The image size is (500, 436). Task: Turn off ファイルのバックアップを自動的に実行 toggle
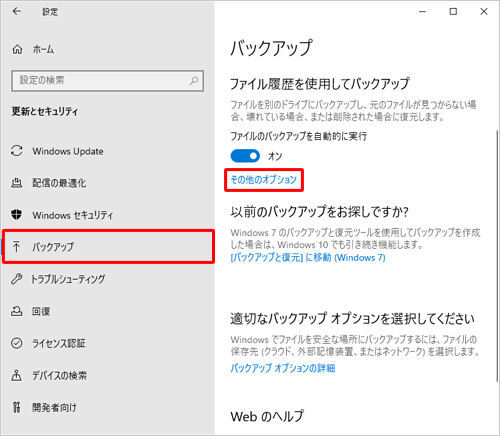tap(245, 156)
